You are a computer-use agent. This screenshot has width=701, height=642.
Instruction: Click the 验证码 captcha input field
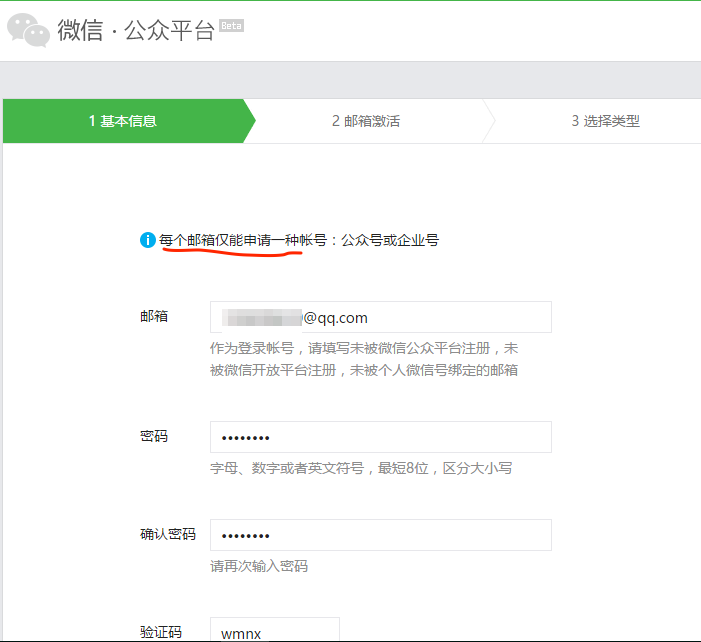pos(275,630)
